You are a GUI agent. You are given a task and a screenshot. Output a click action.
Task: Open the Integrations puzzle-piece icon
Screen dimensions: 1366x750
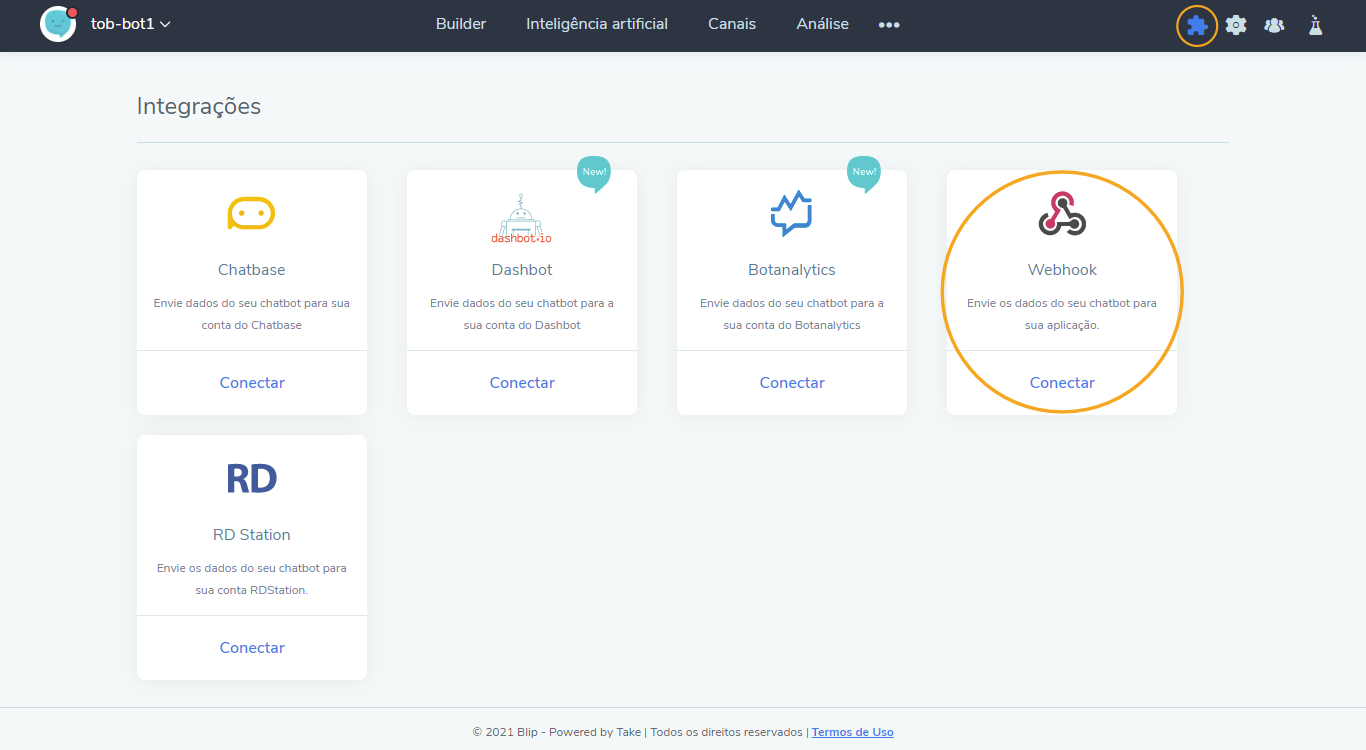[x=1197, y=26]
